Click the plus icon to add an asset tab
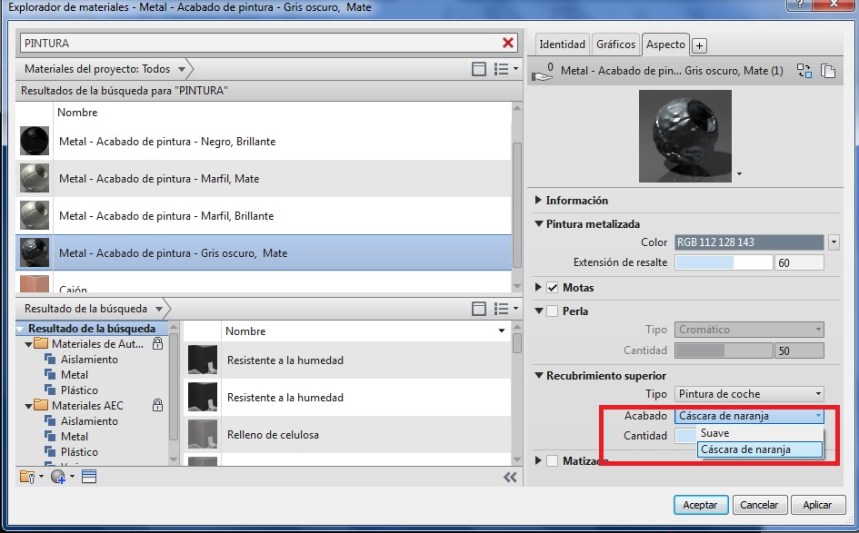The width and height of the screenshot is (859, 533). pos(699,45)
